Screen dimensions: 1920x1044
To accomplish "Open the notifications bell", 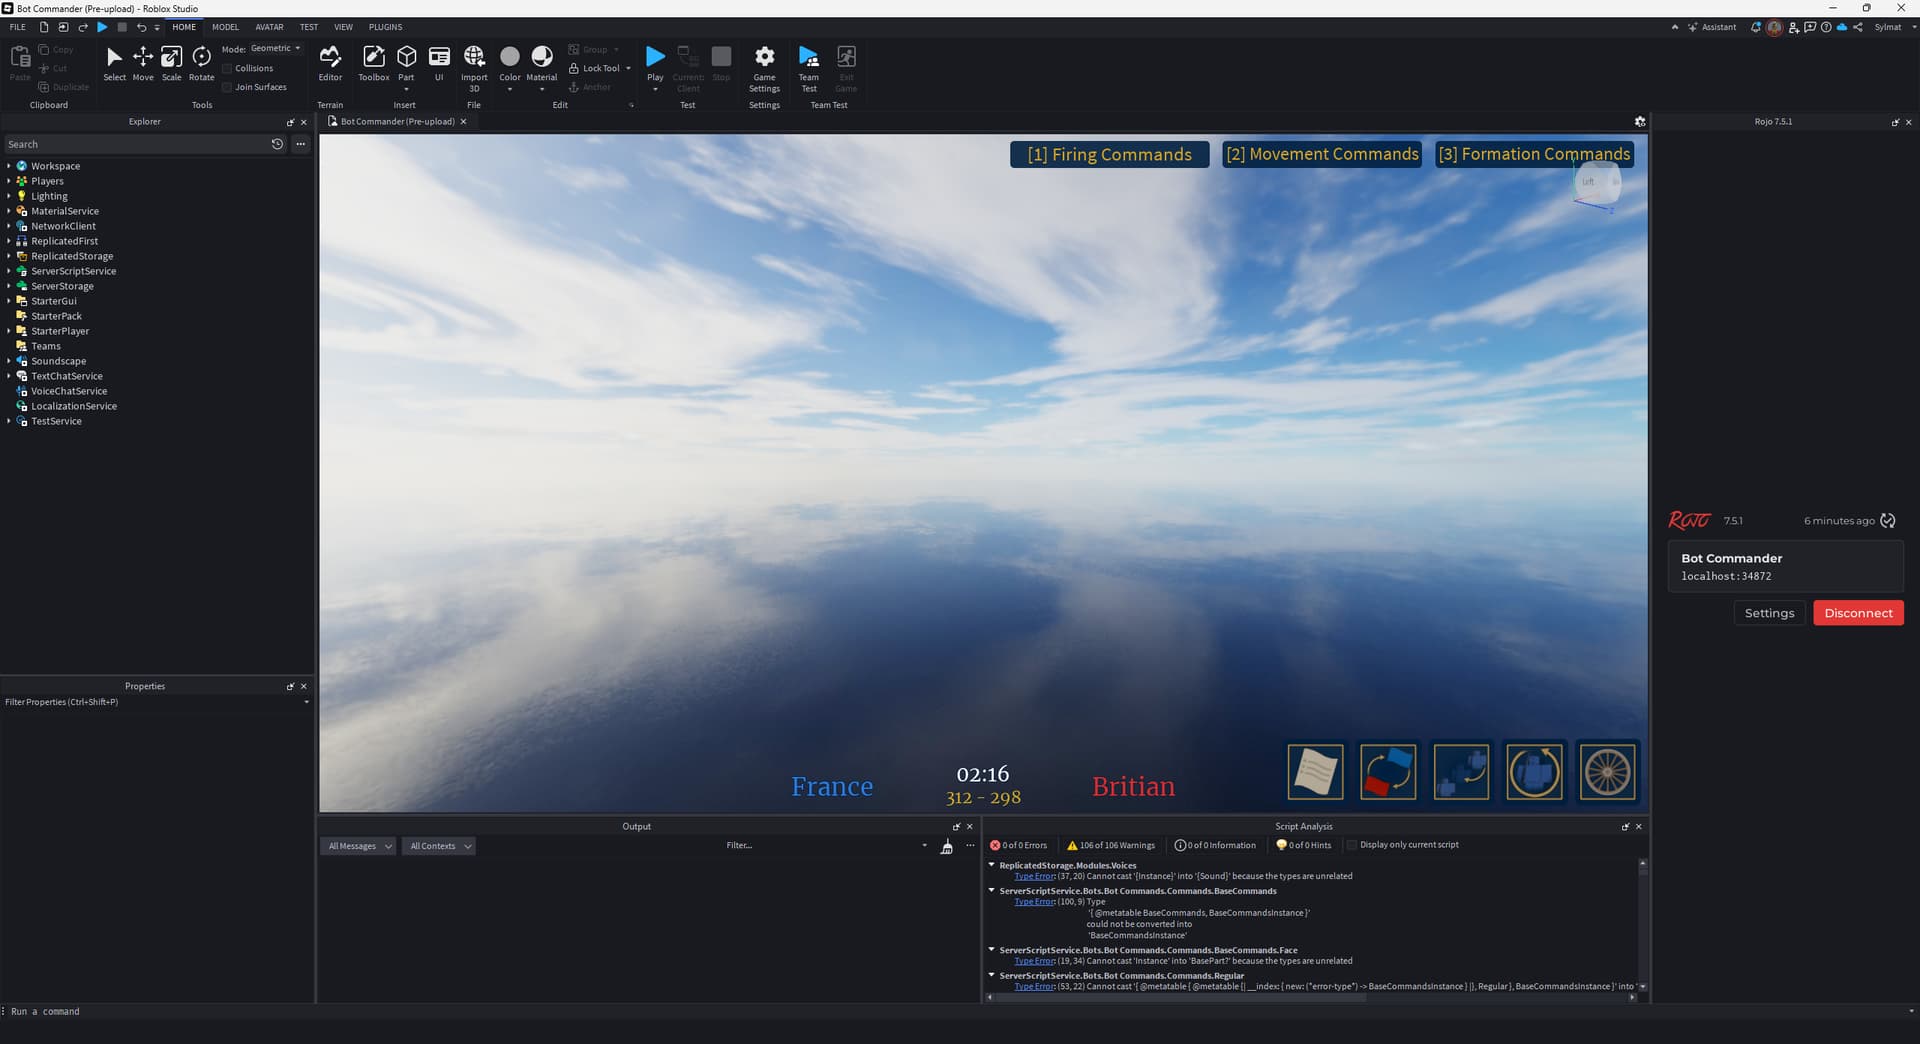I will [1755, 27].
